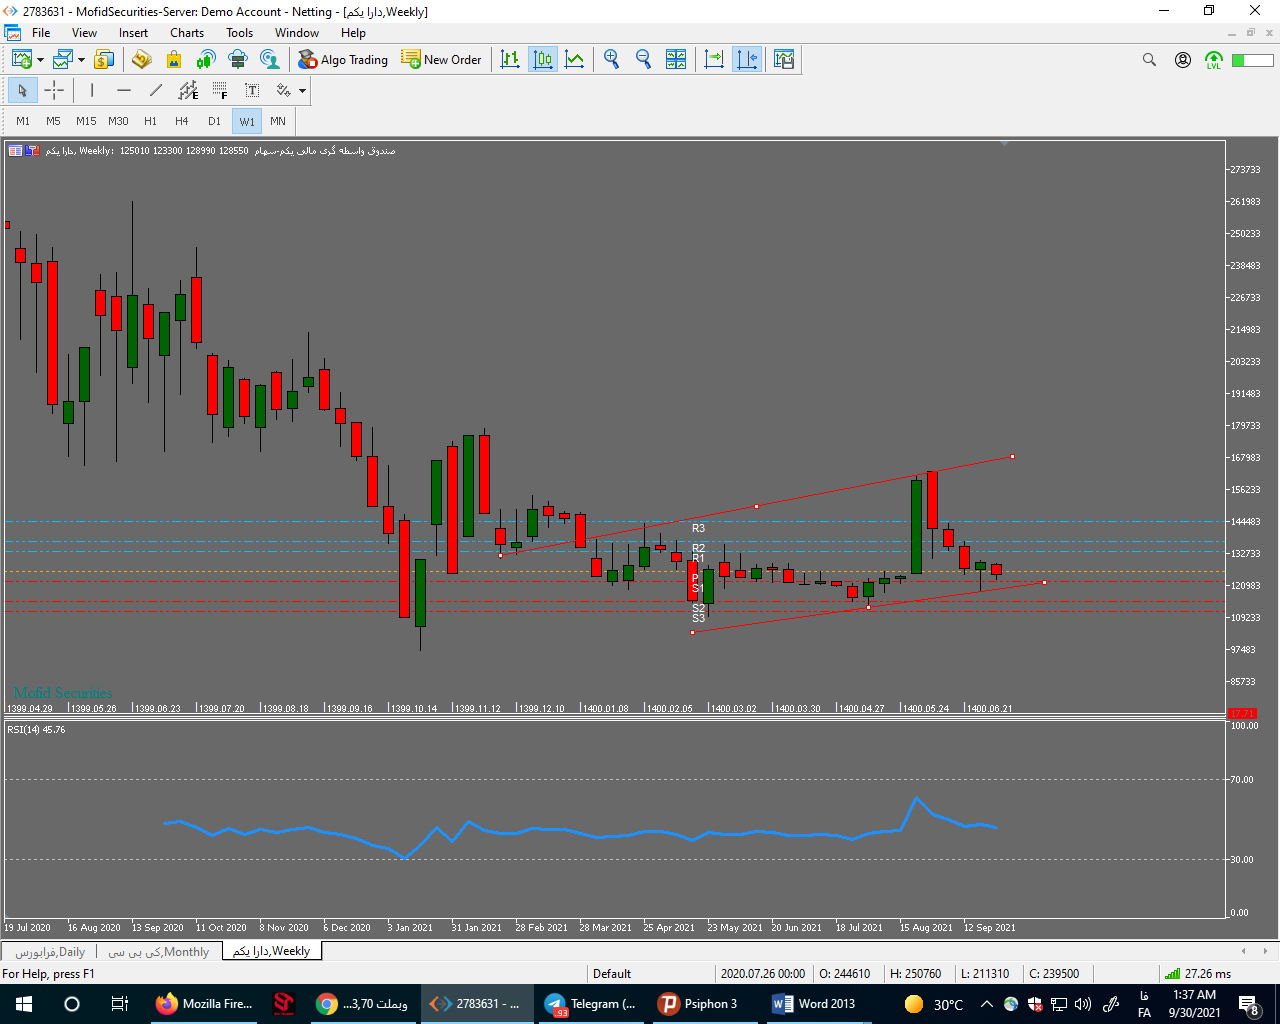Click the search magnifier icon

pos(1149,60)
